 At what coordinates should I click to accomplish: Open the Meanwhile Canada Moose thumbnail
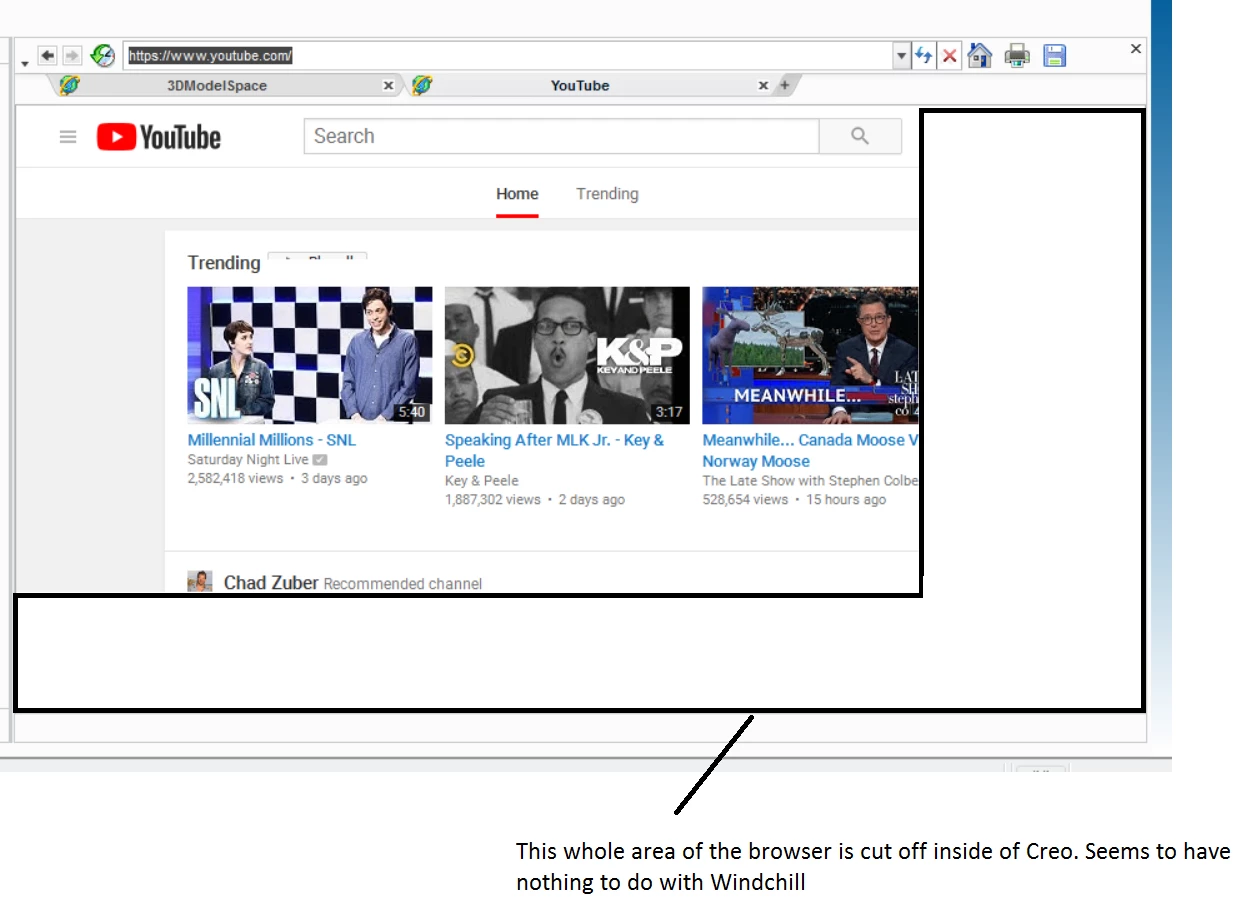tap(810, 356)
